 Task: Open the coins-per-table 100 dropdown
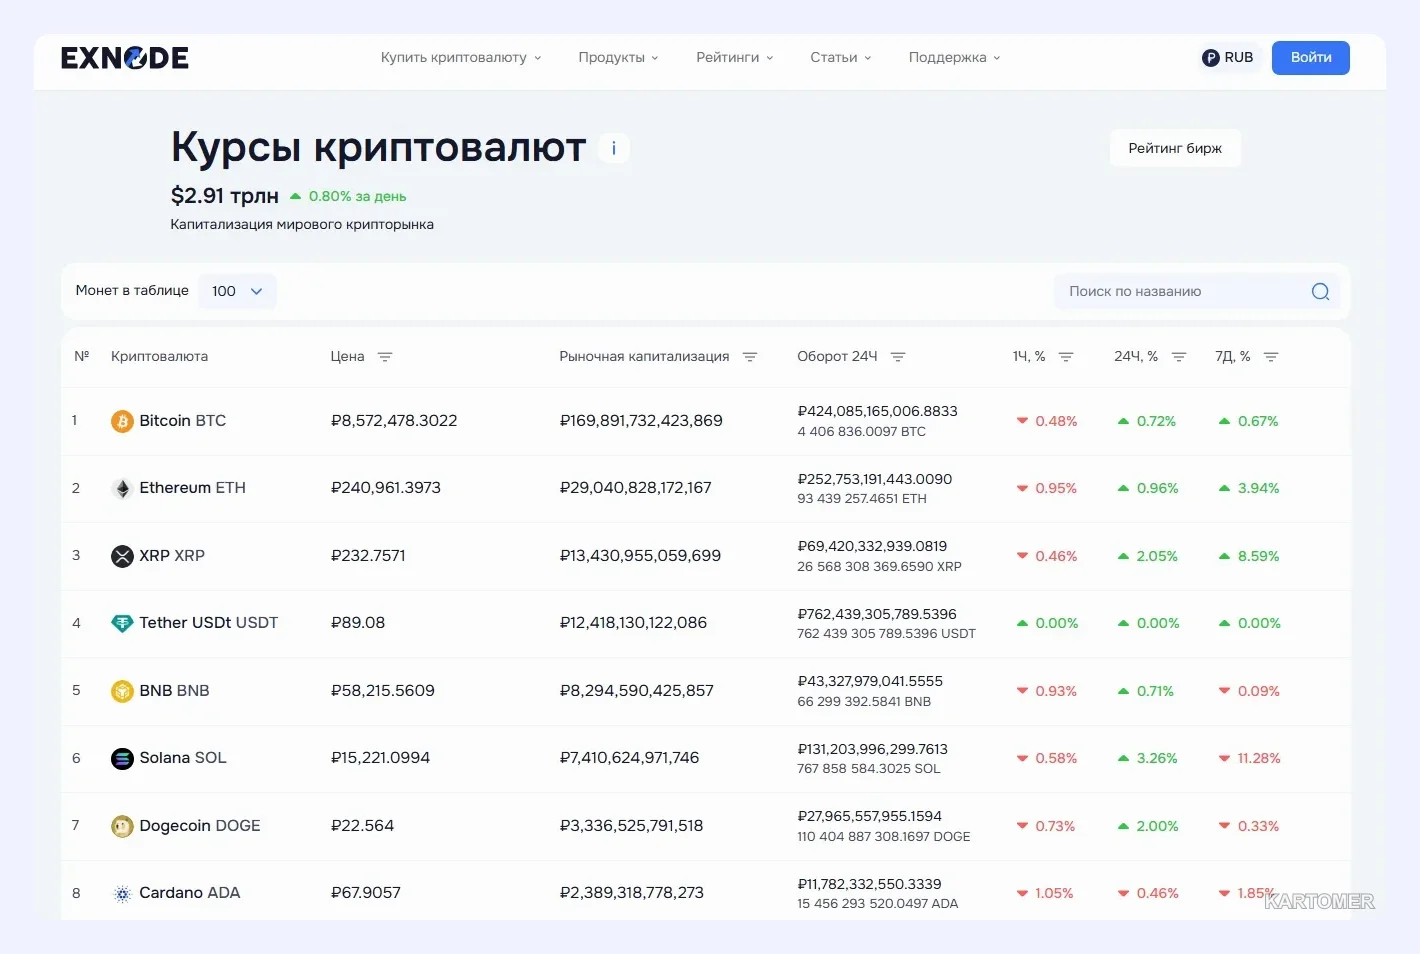[237, 291]
